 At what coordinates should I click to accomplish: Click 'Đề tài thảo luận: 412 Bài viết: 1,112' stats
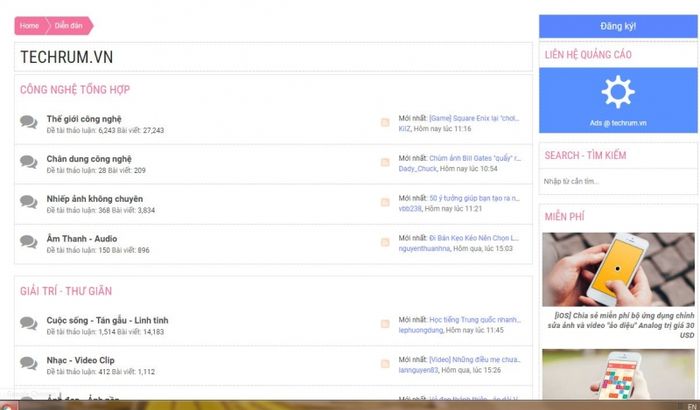[x=101, y=372]
